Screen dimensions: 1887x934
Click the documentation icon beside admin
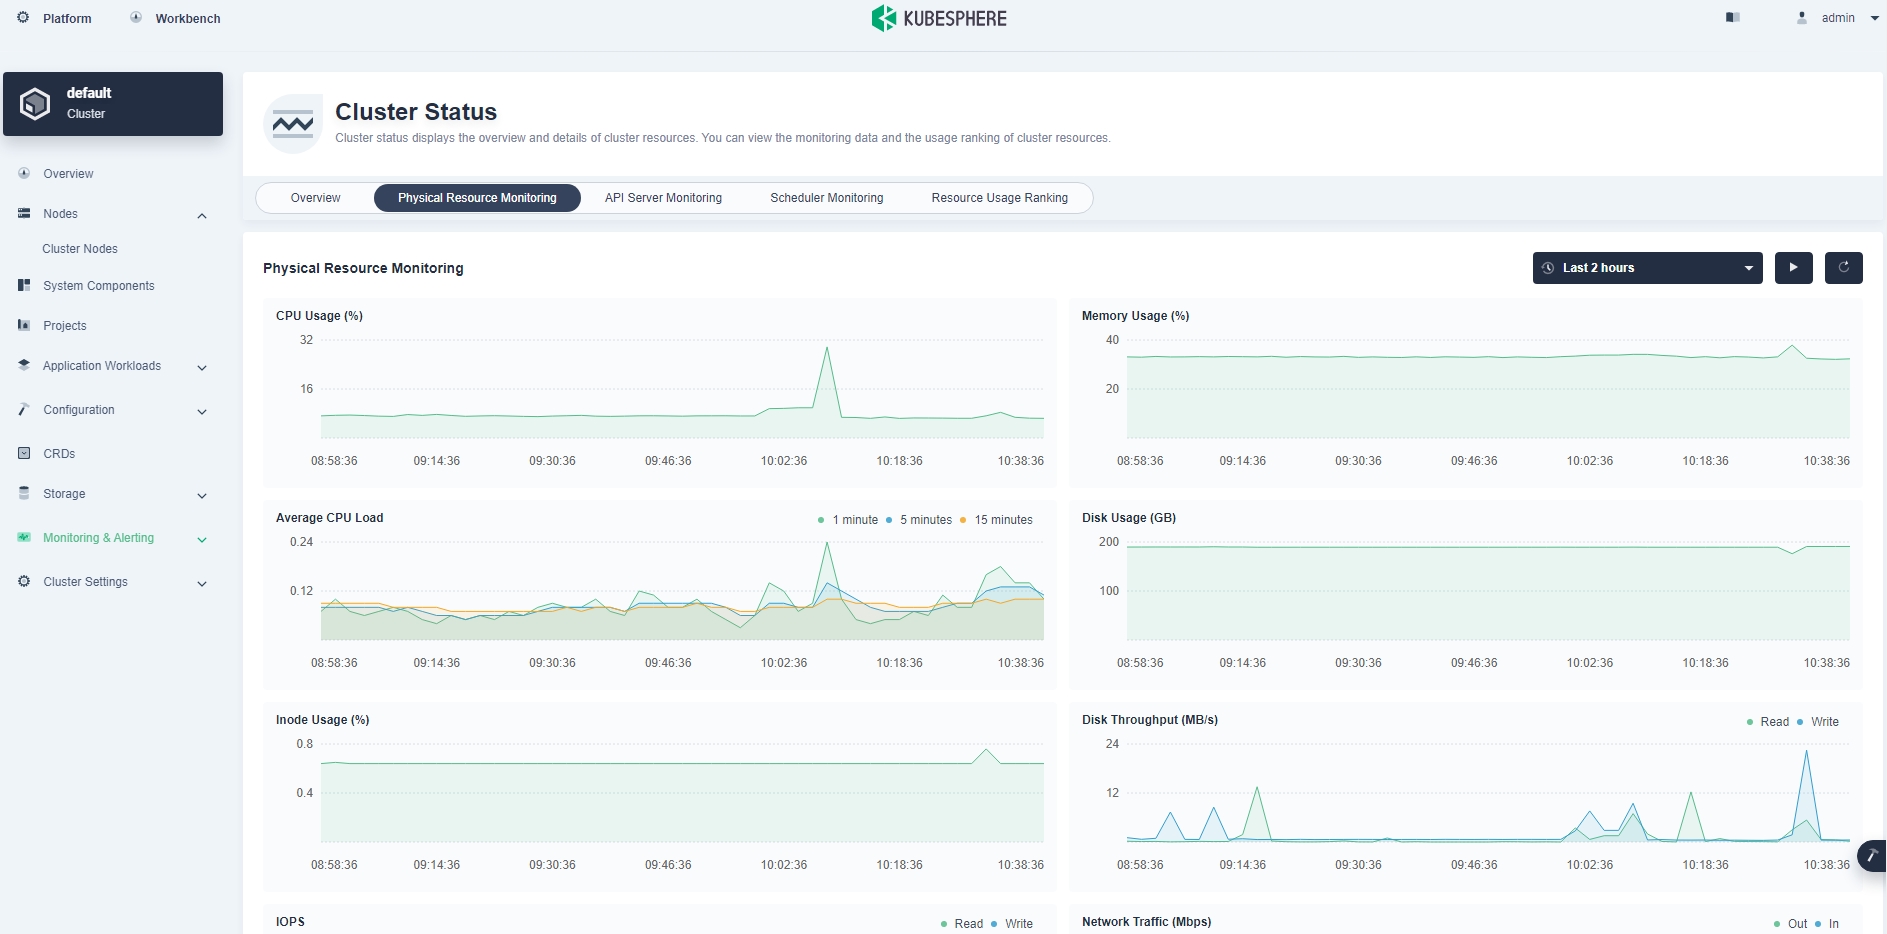pyautogui.click(x=1733, y=18)
